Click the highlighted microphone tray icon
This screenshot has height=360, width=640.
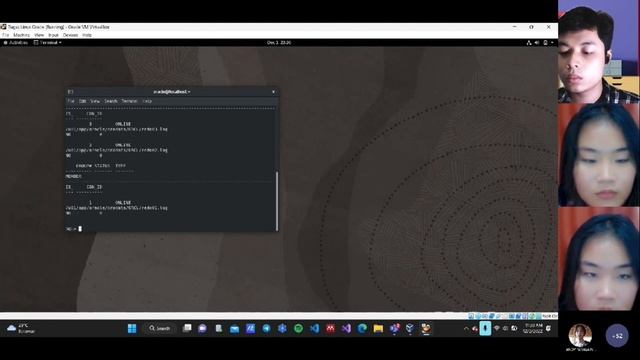click(485, 328)
